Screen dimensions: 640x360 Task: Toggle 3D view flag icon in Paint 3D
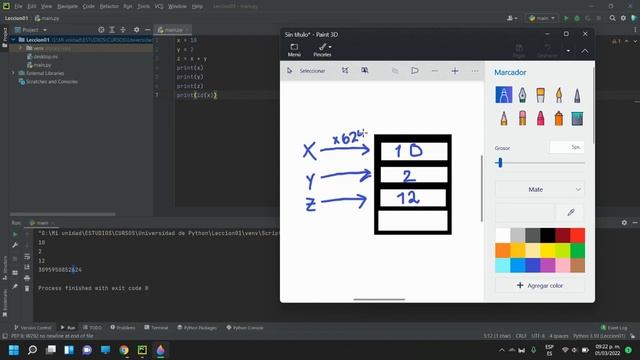point(415,71)
